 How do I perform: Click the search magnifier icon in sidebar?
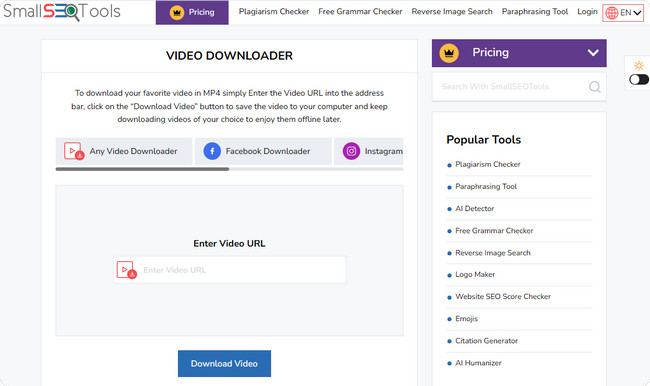point(594,87)
